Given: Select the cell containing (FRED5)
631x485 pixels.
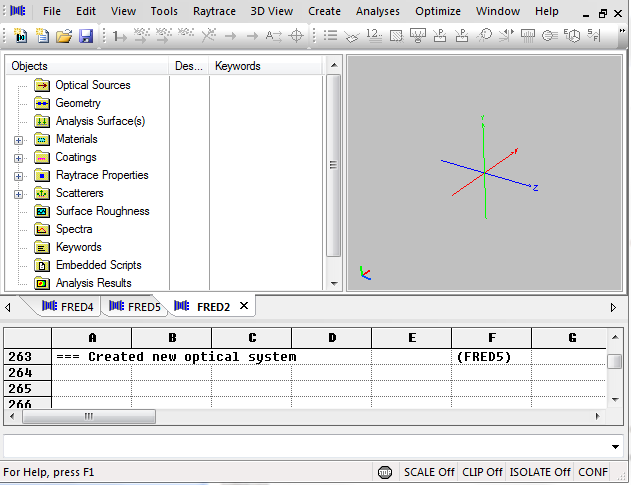Looking at the screenshot, I should pos(490,357).
